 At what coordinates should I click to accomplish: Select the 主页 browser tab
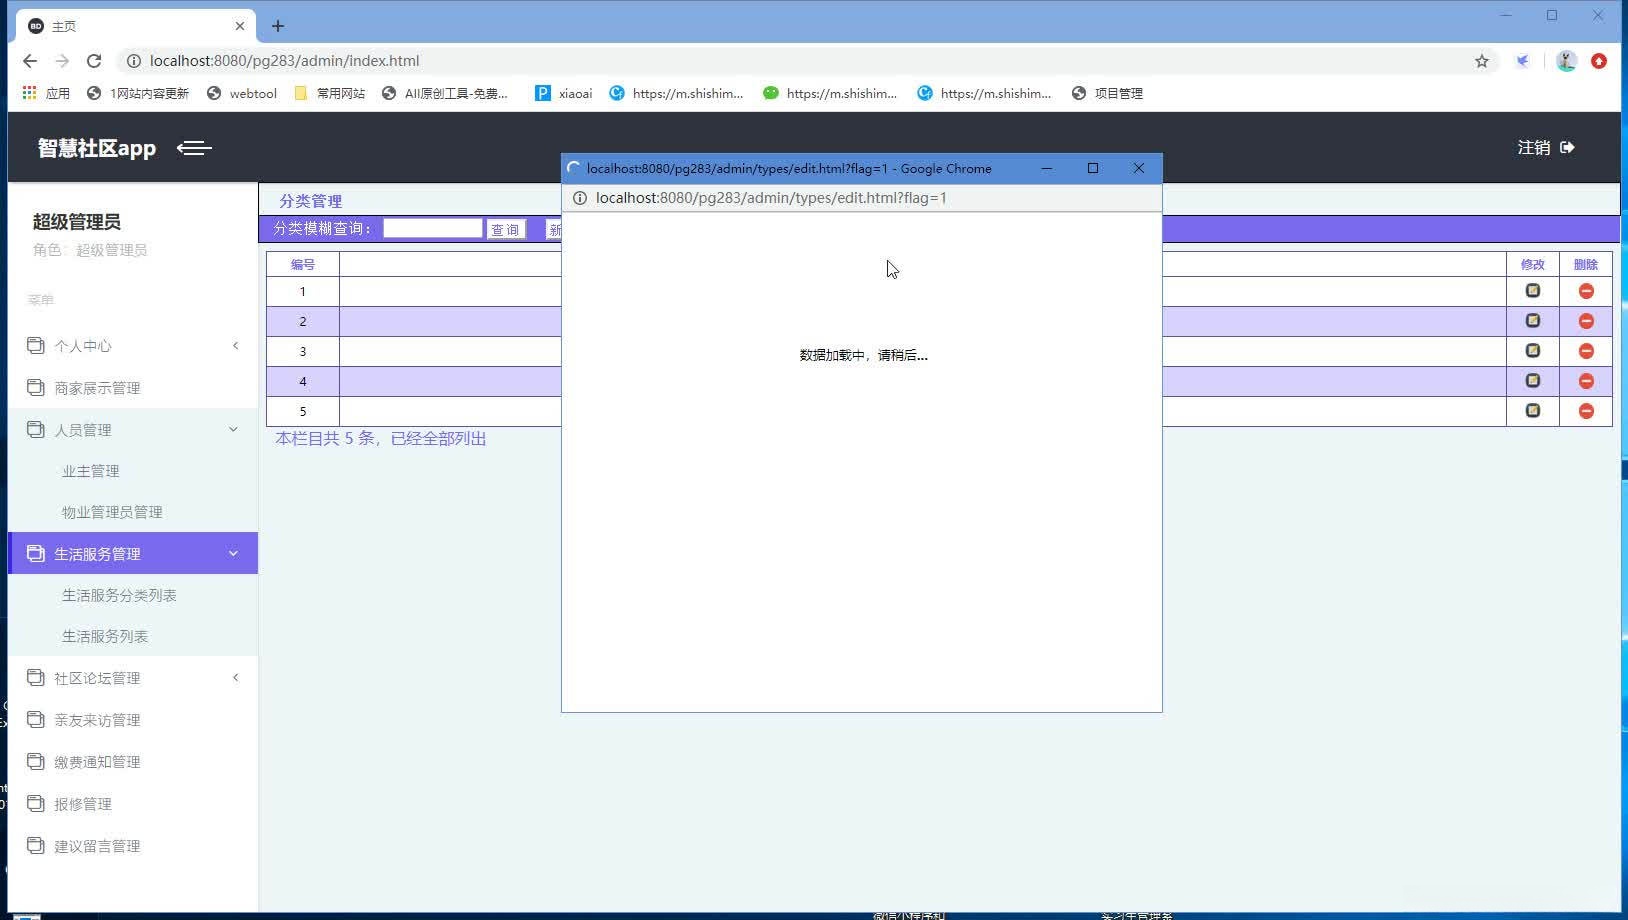(135, 26)
